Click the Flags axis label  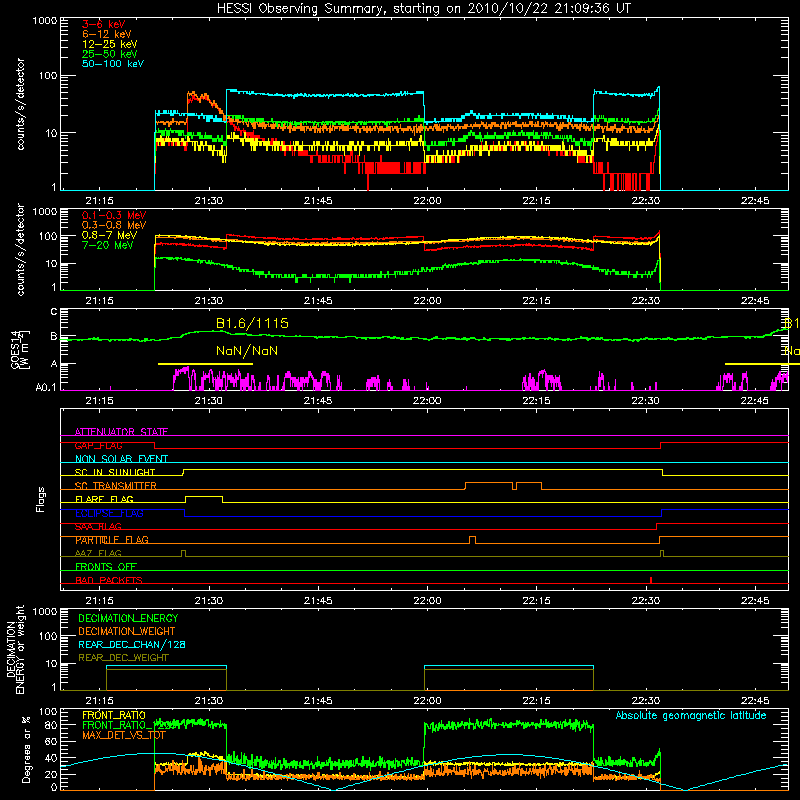[x=40, y=499]
